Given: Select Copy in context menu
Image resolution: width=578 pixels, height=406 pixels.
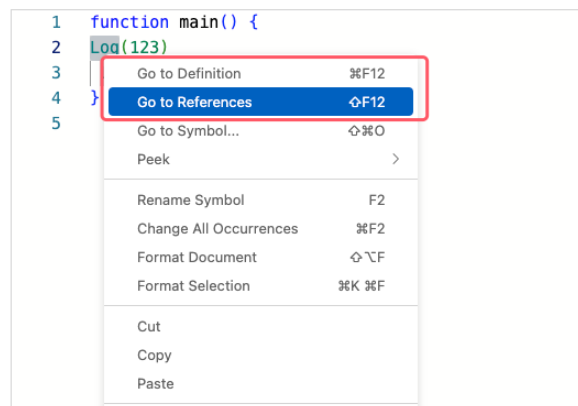Looking at the screenshot, I should tap(261, 355).
